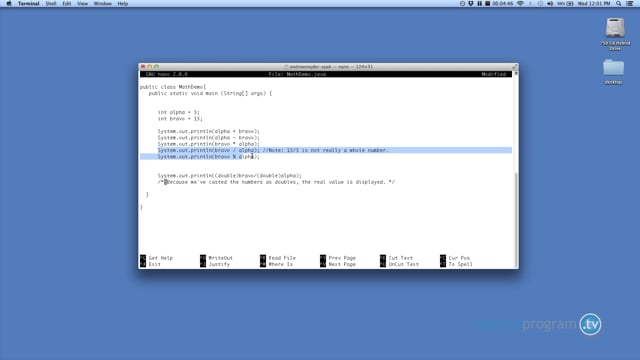This screenshot has height=360, width=640.
Task: Click the Terminal window title bar text
Action: (x=331, y=67)
